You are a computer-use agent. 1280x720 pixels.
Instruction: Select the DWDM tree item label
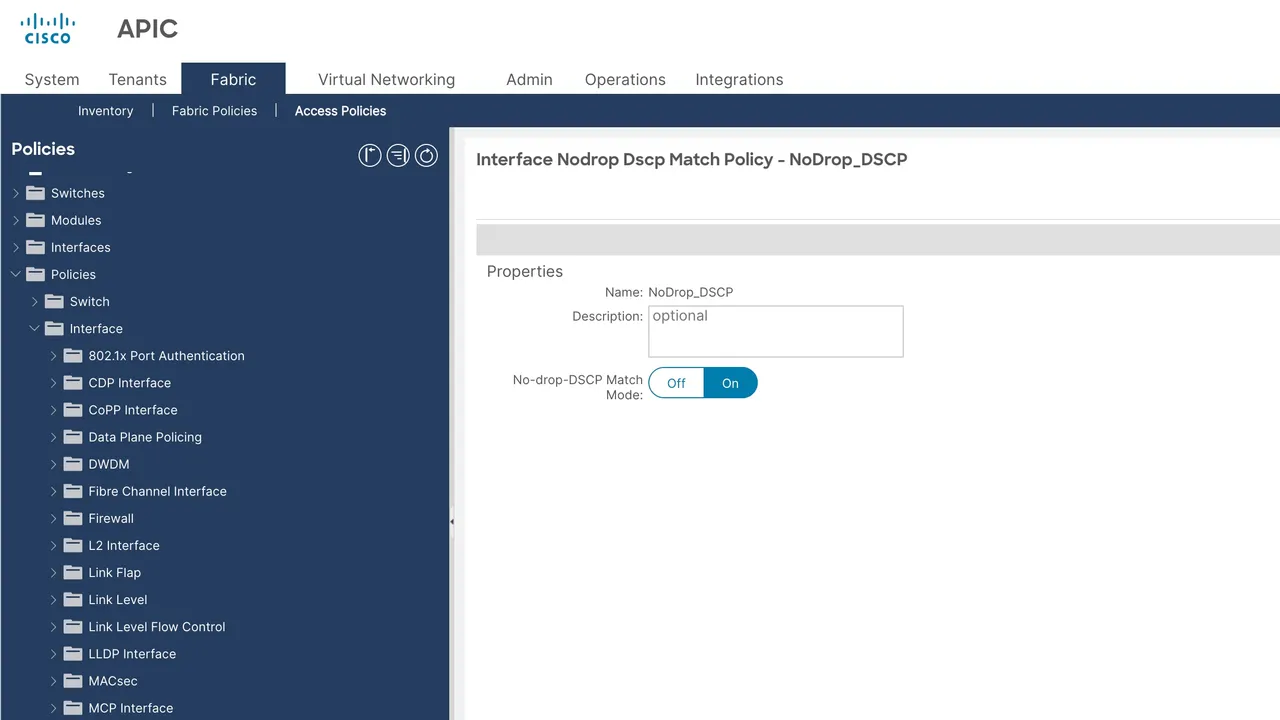click(x=109, y=464)
